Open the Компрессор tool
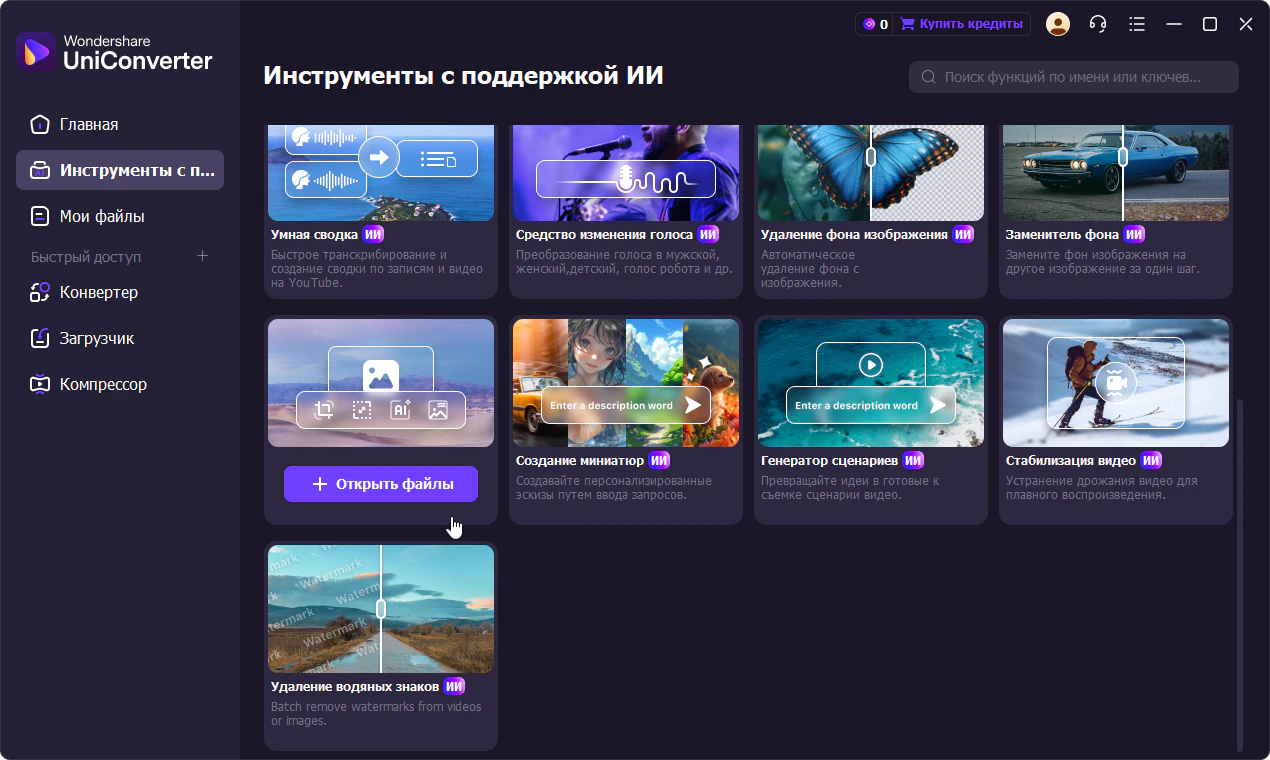The image size is (1270, 760). [x=102, y=384]
